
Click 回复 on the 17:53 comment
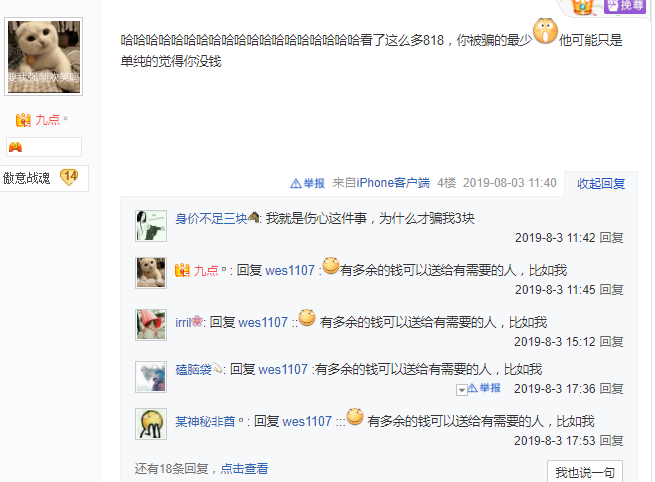point(612,441)
